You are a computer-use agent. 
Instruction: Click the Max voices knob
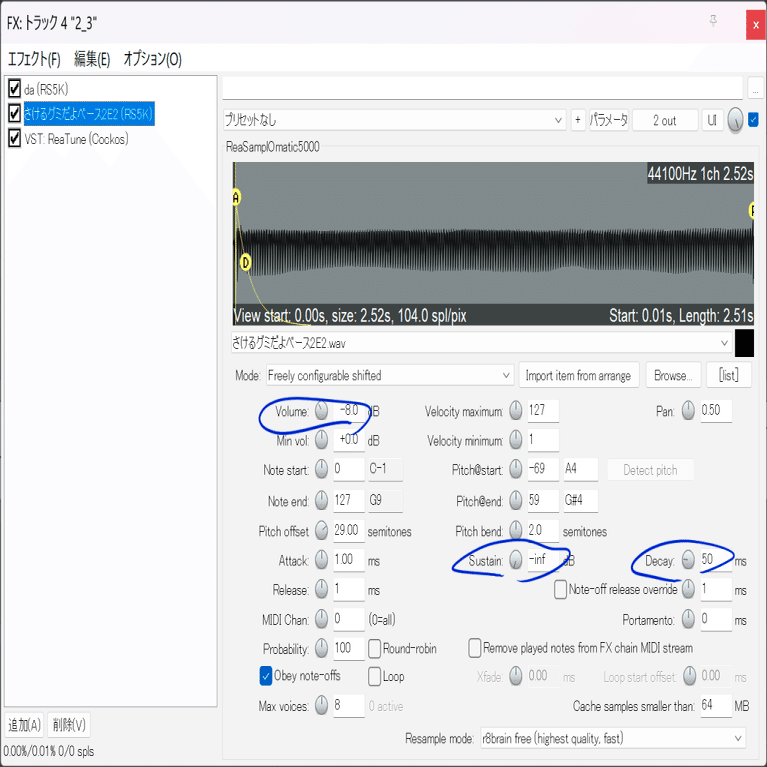click(x=321, y=705)
